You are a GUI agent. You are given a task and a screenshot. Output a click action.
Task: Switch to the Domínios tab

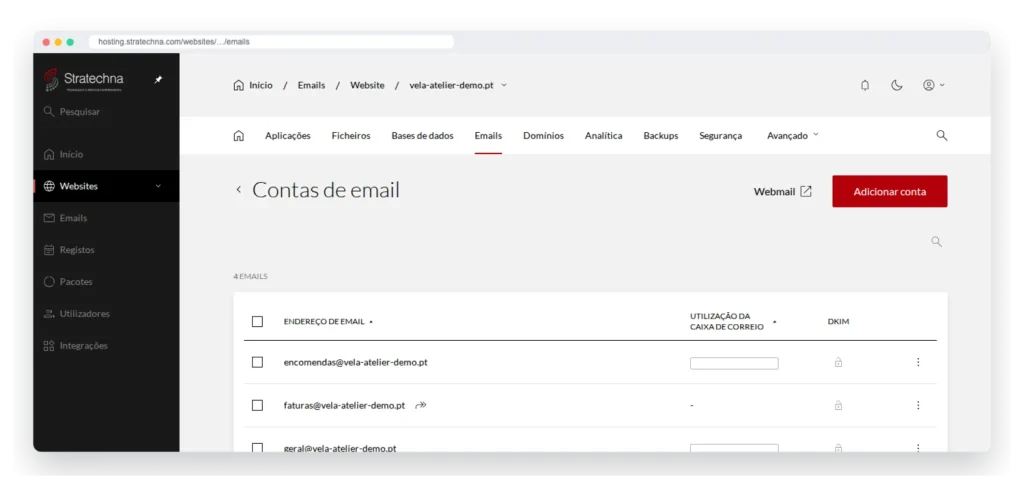pos(543,136)
